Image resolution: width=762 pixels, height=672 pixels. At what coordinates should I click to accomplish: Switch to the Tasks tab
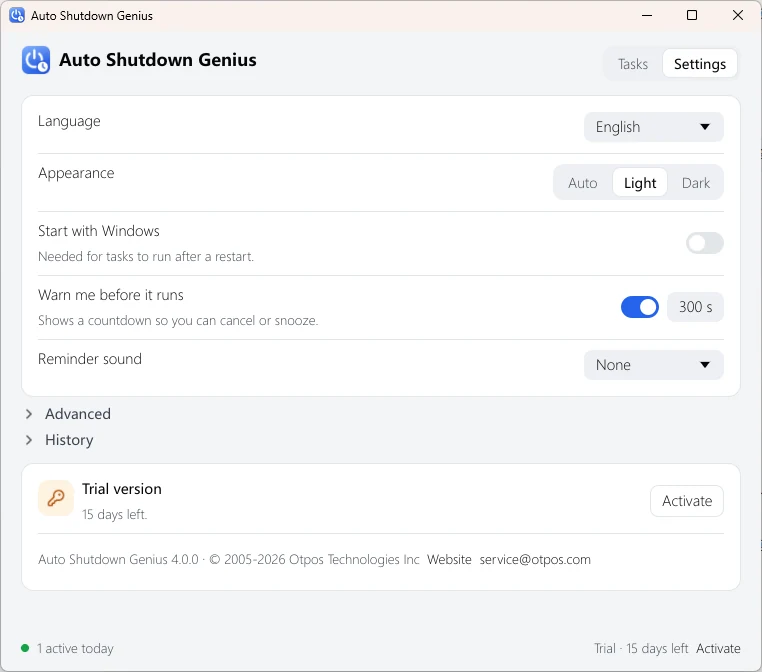tap(633, 64)
